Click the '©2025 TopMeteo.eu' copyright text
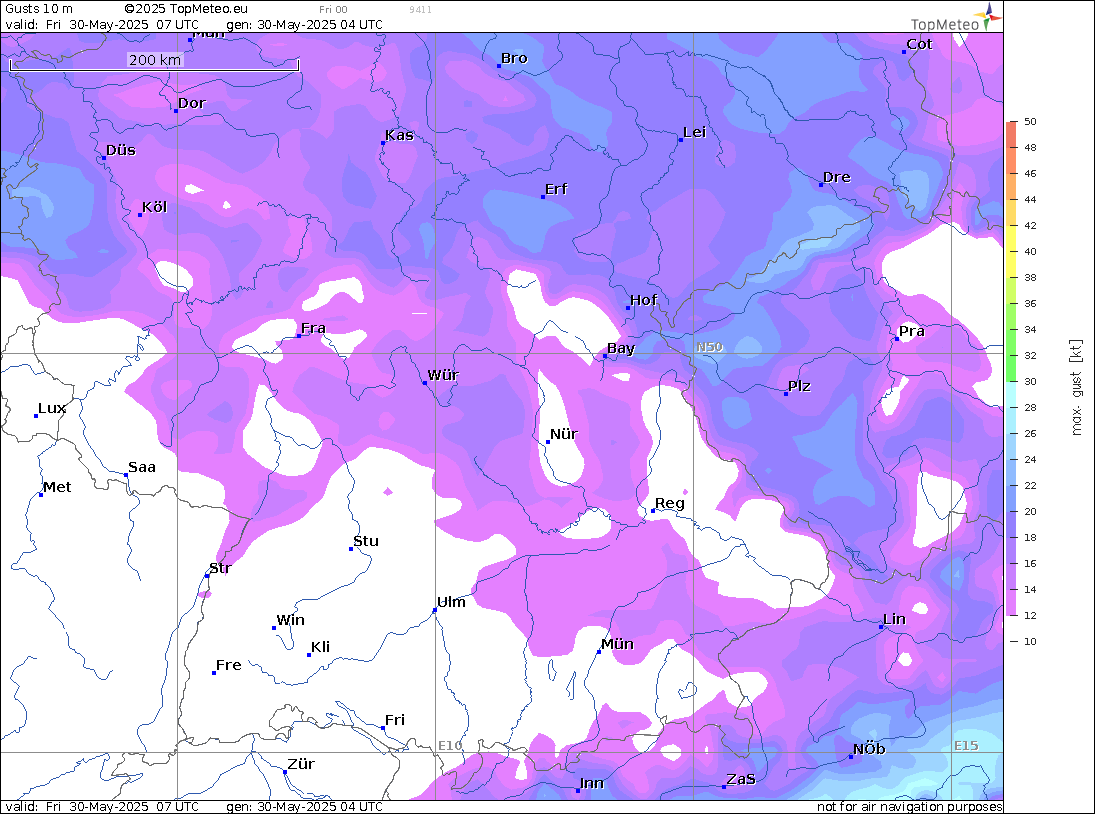 tap(186, 9)
